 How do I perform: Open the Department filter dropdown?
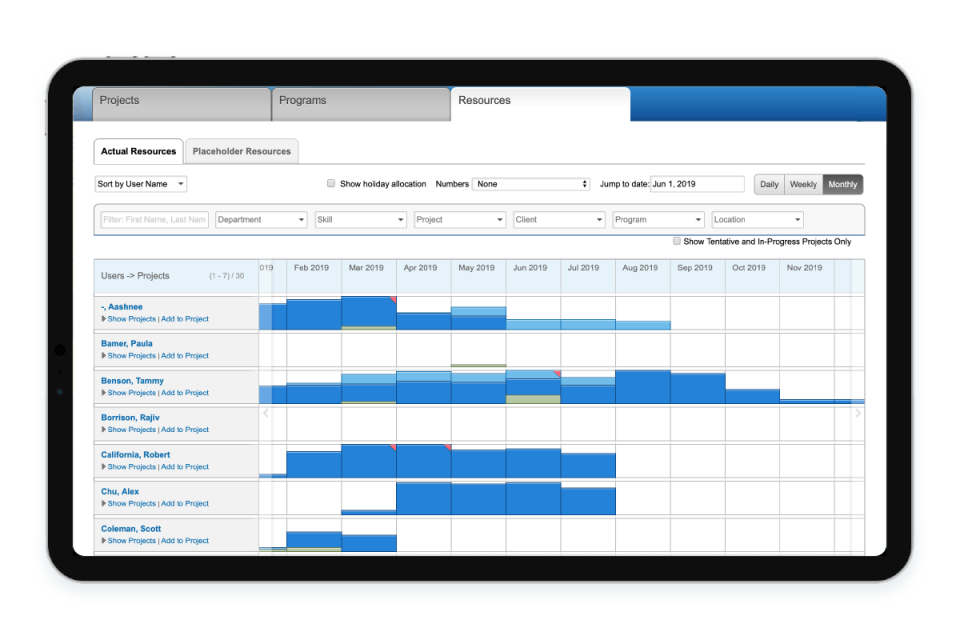coord(260,219)
